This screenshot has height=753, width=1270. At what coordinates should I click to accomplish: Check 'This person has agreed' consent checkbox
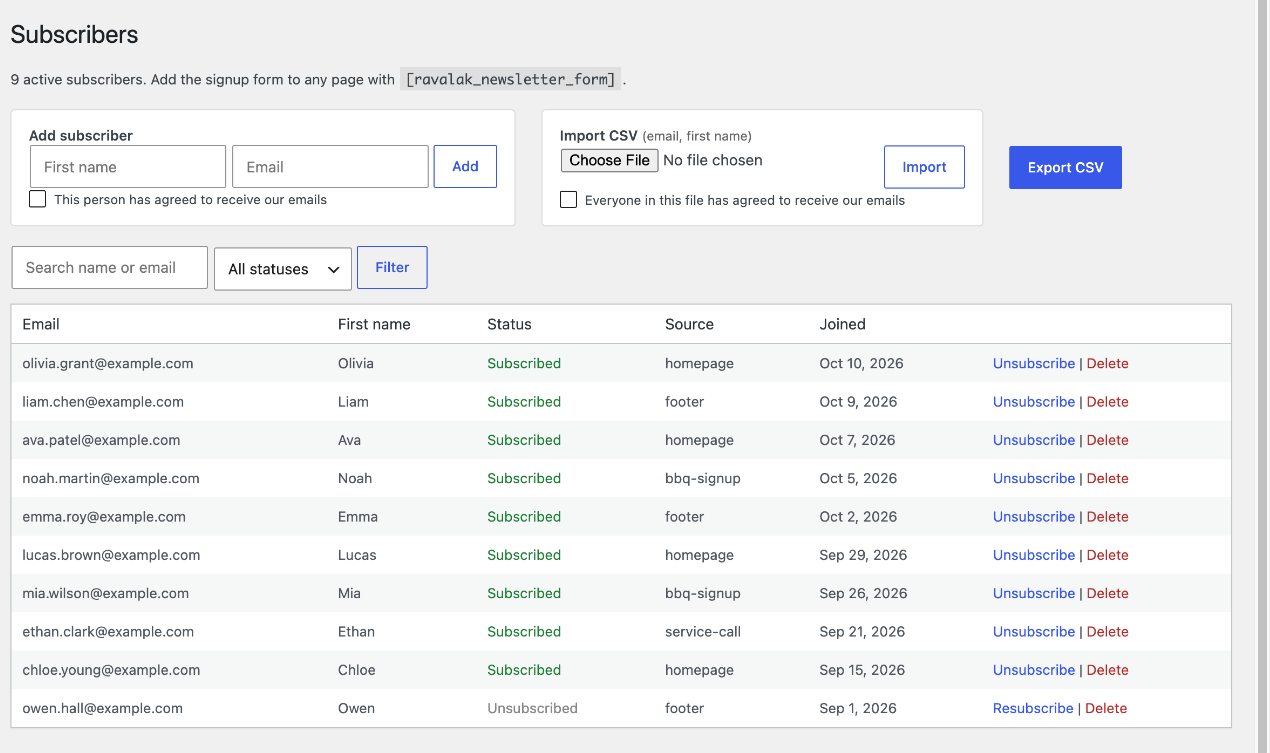click(x=38, y=199)
